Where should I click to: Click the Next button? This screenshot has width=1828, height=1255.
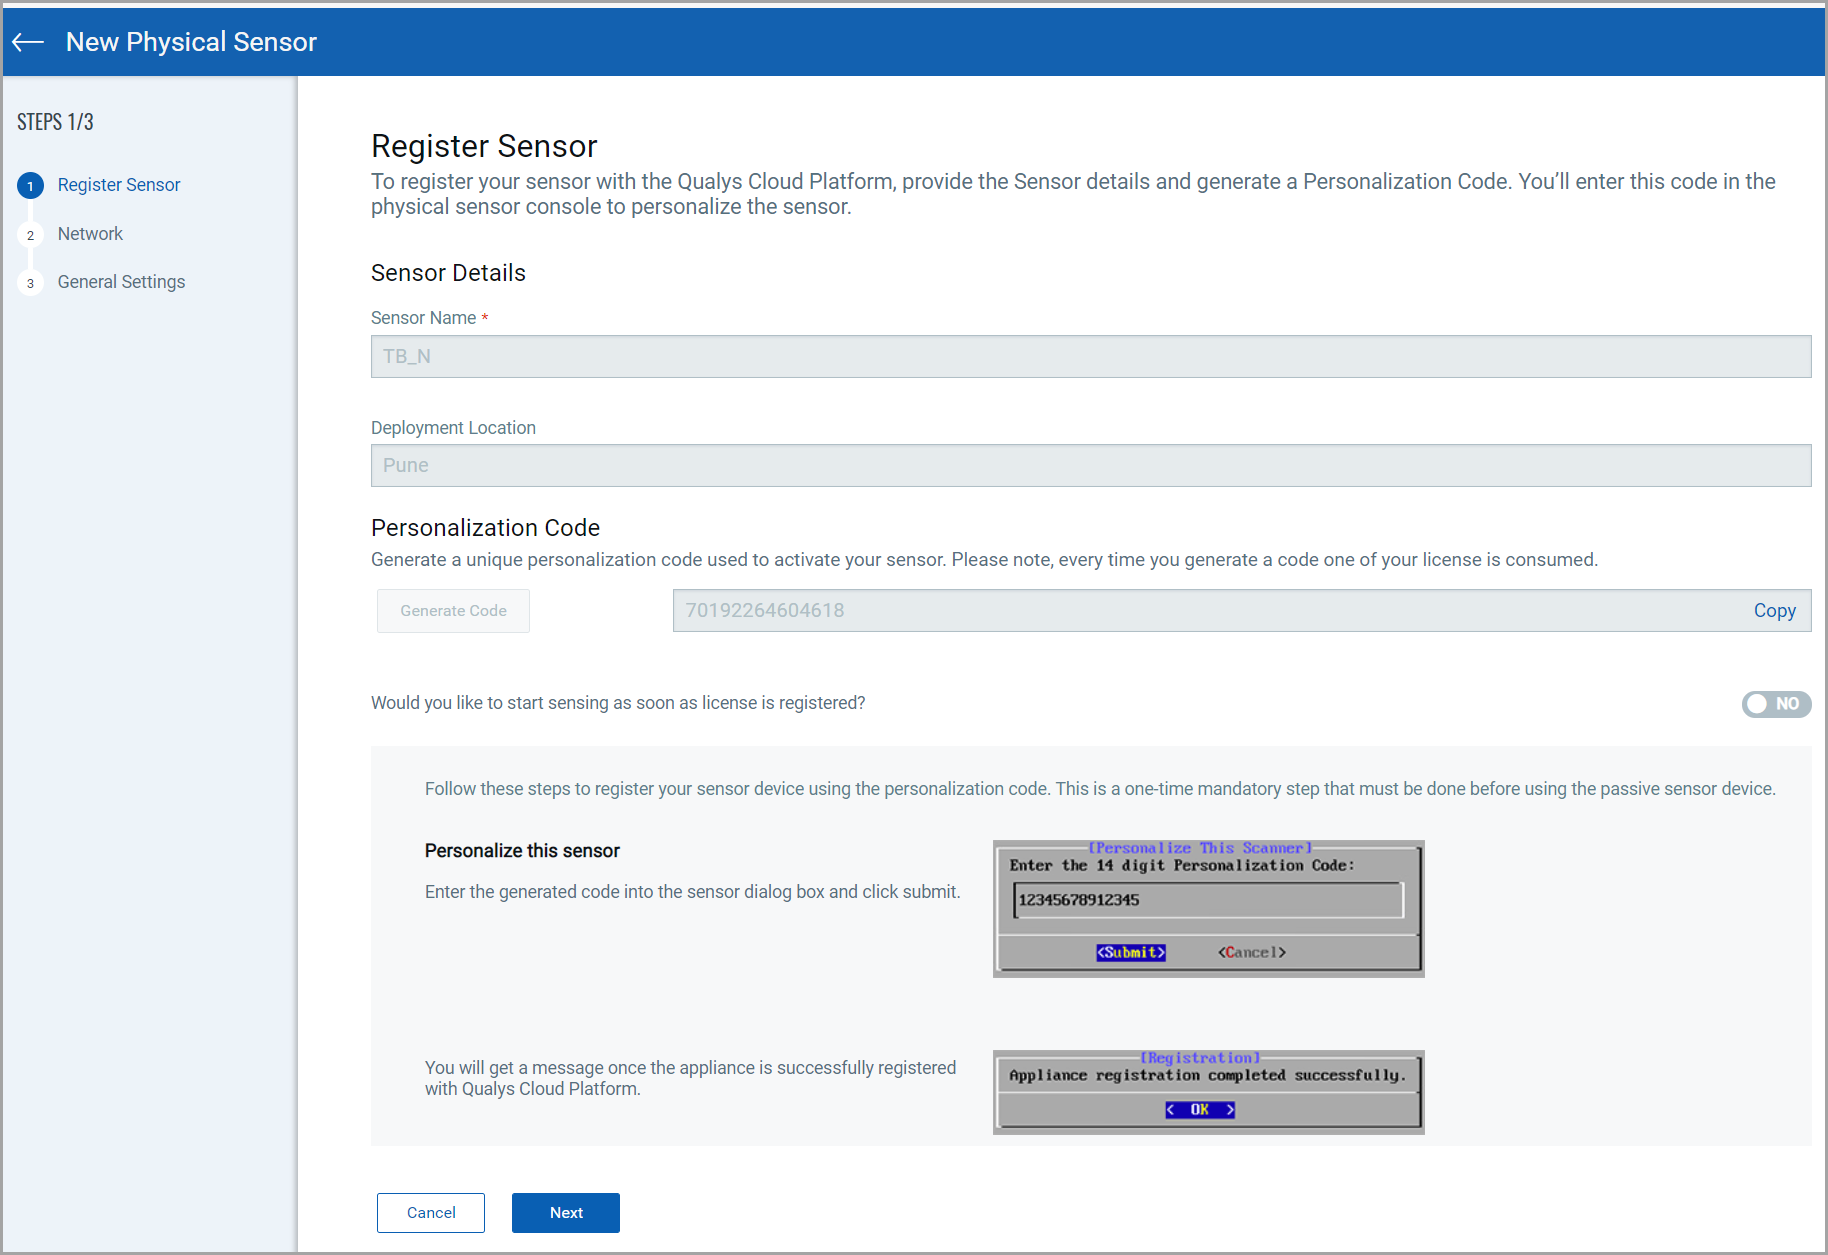tap(565, 1212)
